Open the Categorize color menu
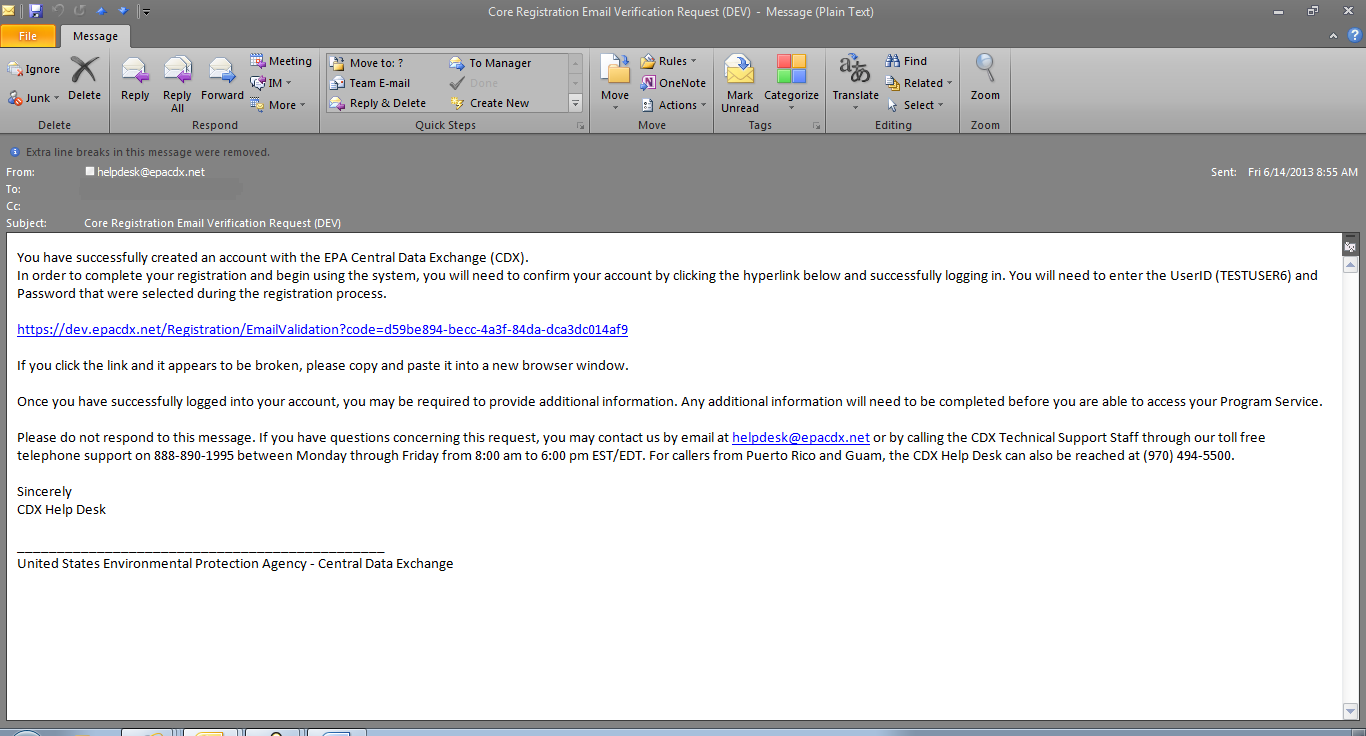 pos(791,84)
